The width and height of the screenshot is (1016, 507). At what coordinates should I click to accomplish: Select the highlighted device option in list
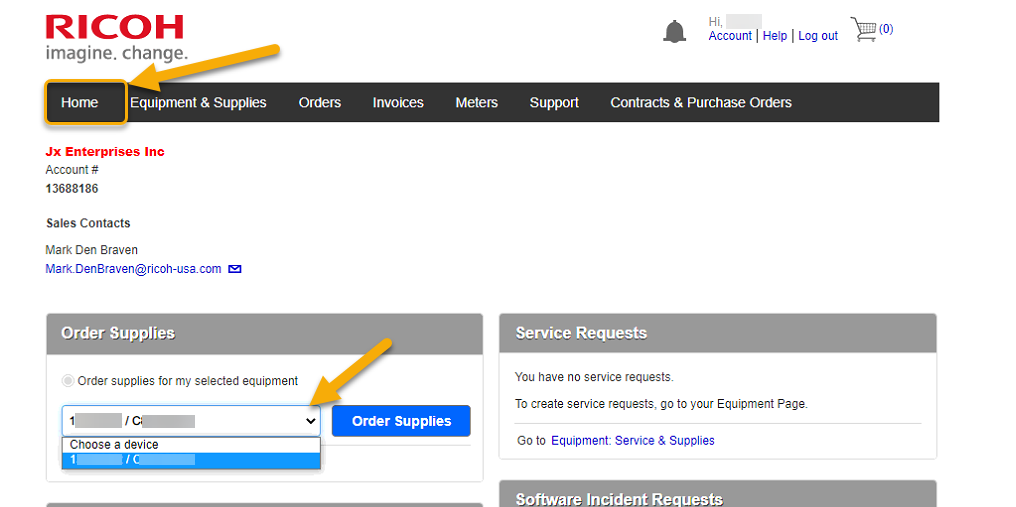tap(191, 460)
